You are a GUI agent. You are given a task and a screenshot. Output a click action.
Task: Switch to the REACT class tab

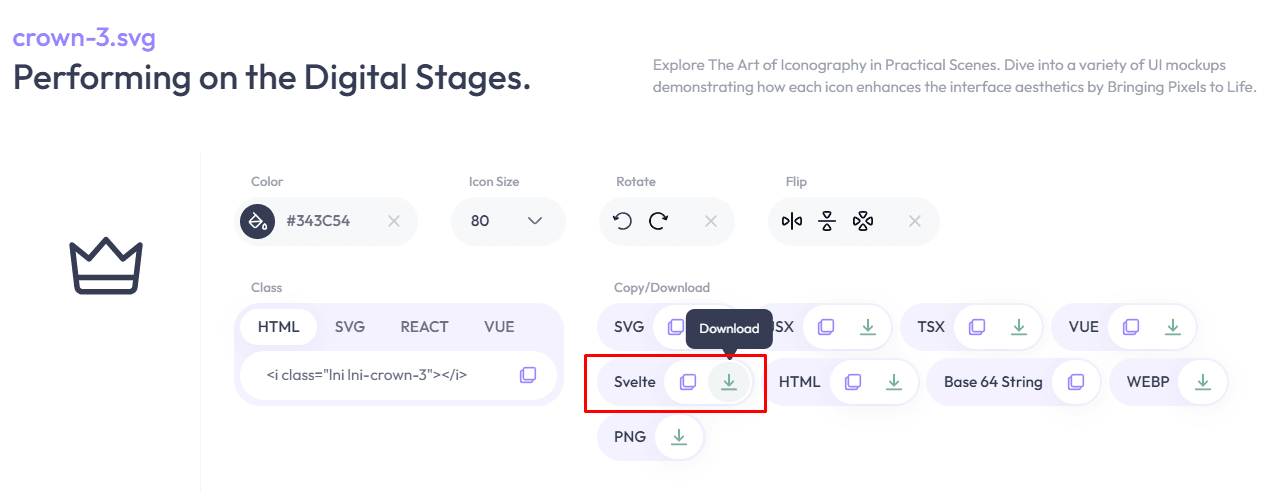(x=425, y=327)
